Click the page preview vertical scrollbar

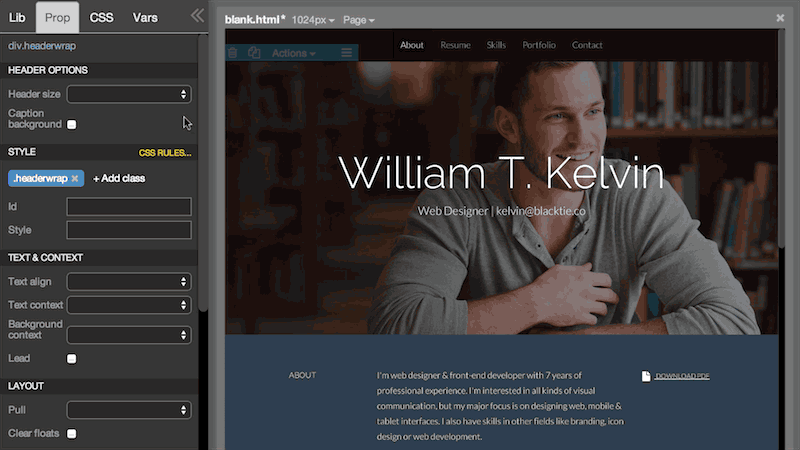tap(782, 138)
